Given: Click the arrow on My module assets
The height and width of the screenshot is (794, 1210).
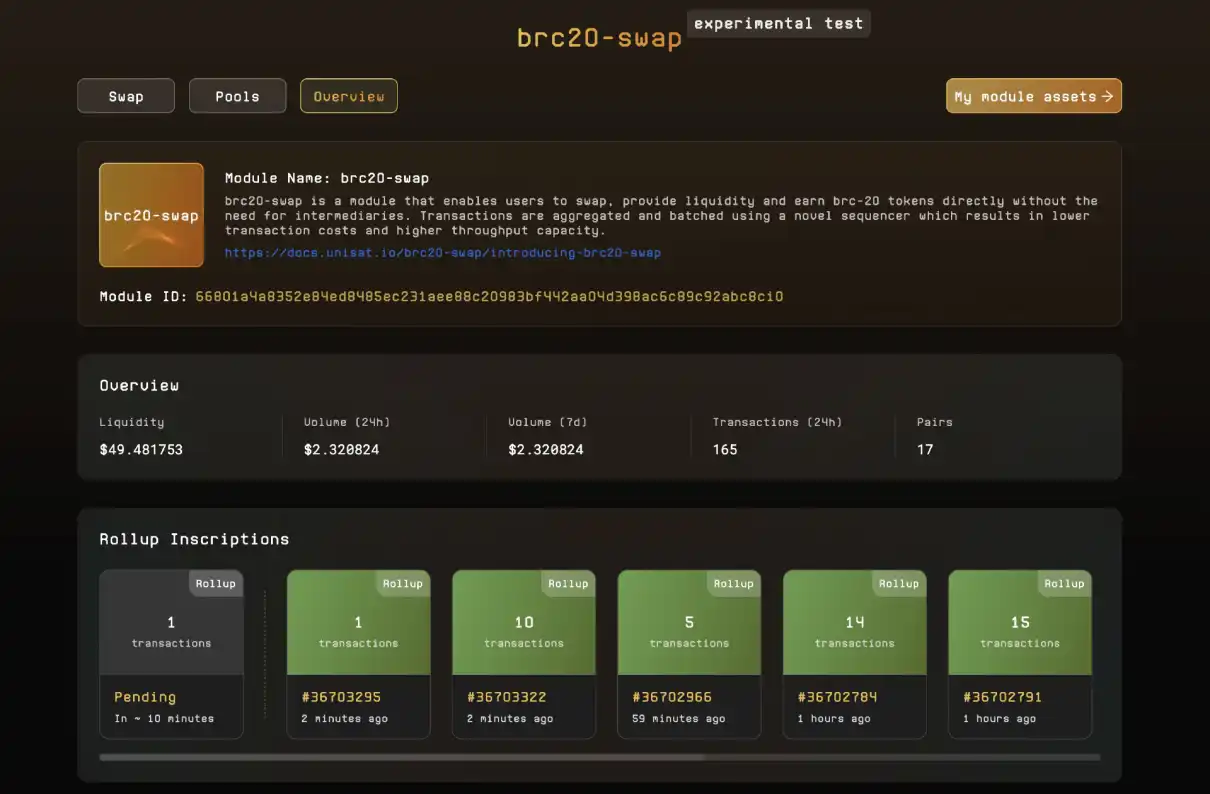Looking at the screenshot, I should pos(1107,96).
